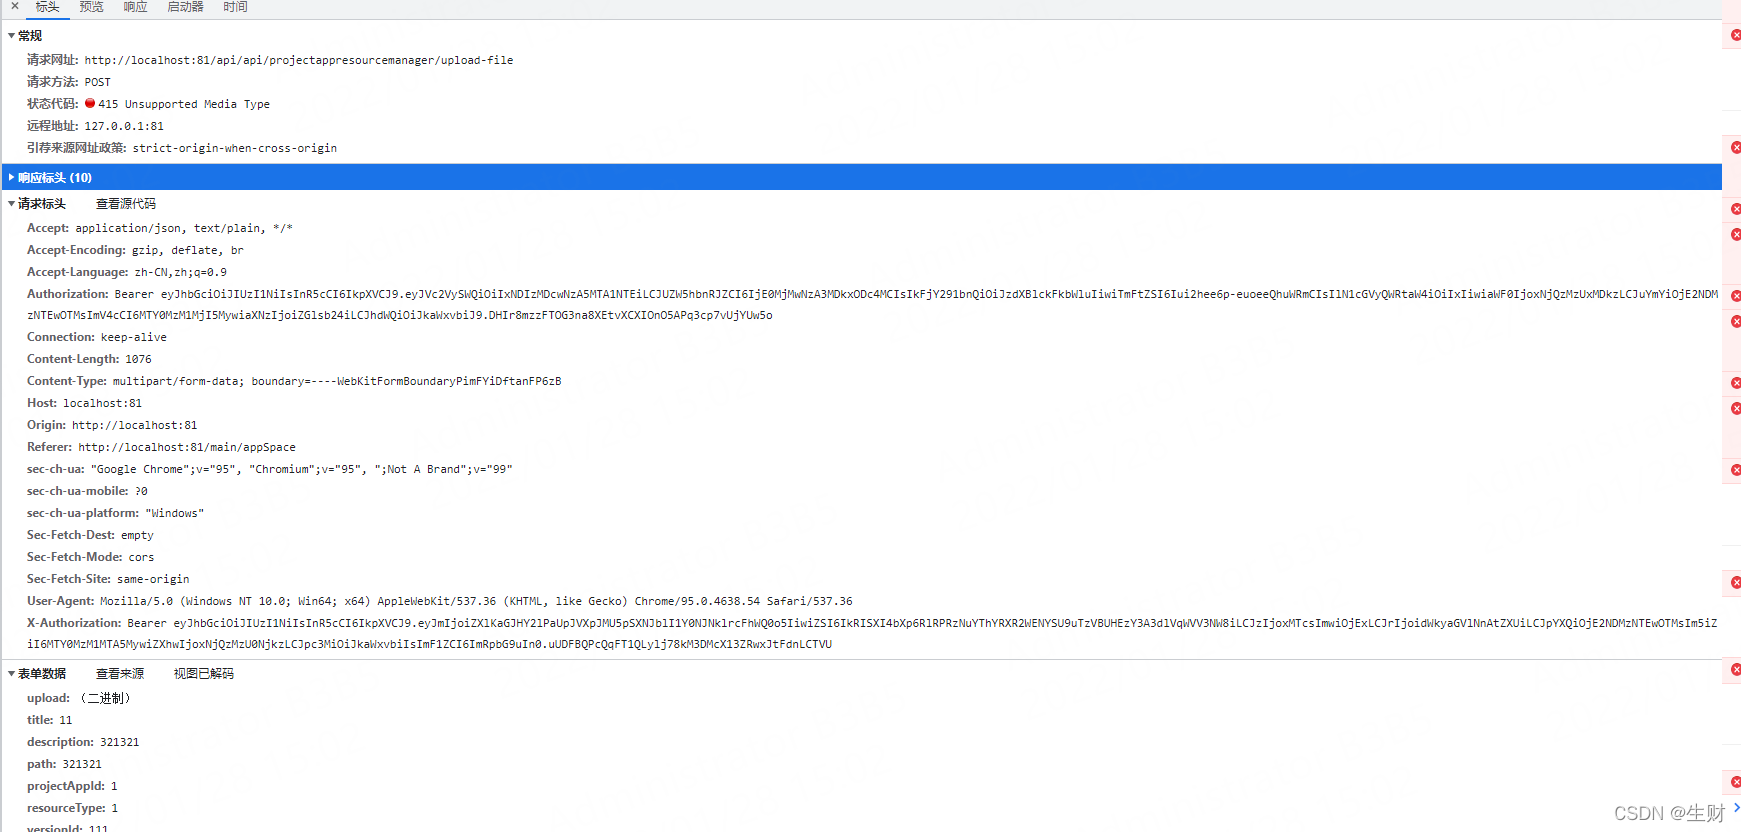Select sec-ch-ua-platform "Windows" value
The width and height of the screenshot is (1741, 832).
[x=175, y=514]
